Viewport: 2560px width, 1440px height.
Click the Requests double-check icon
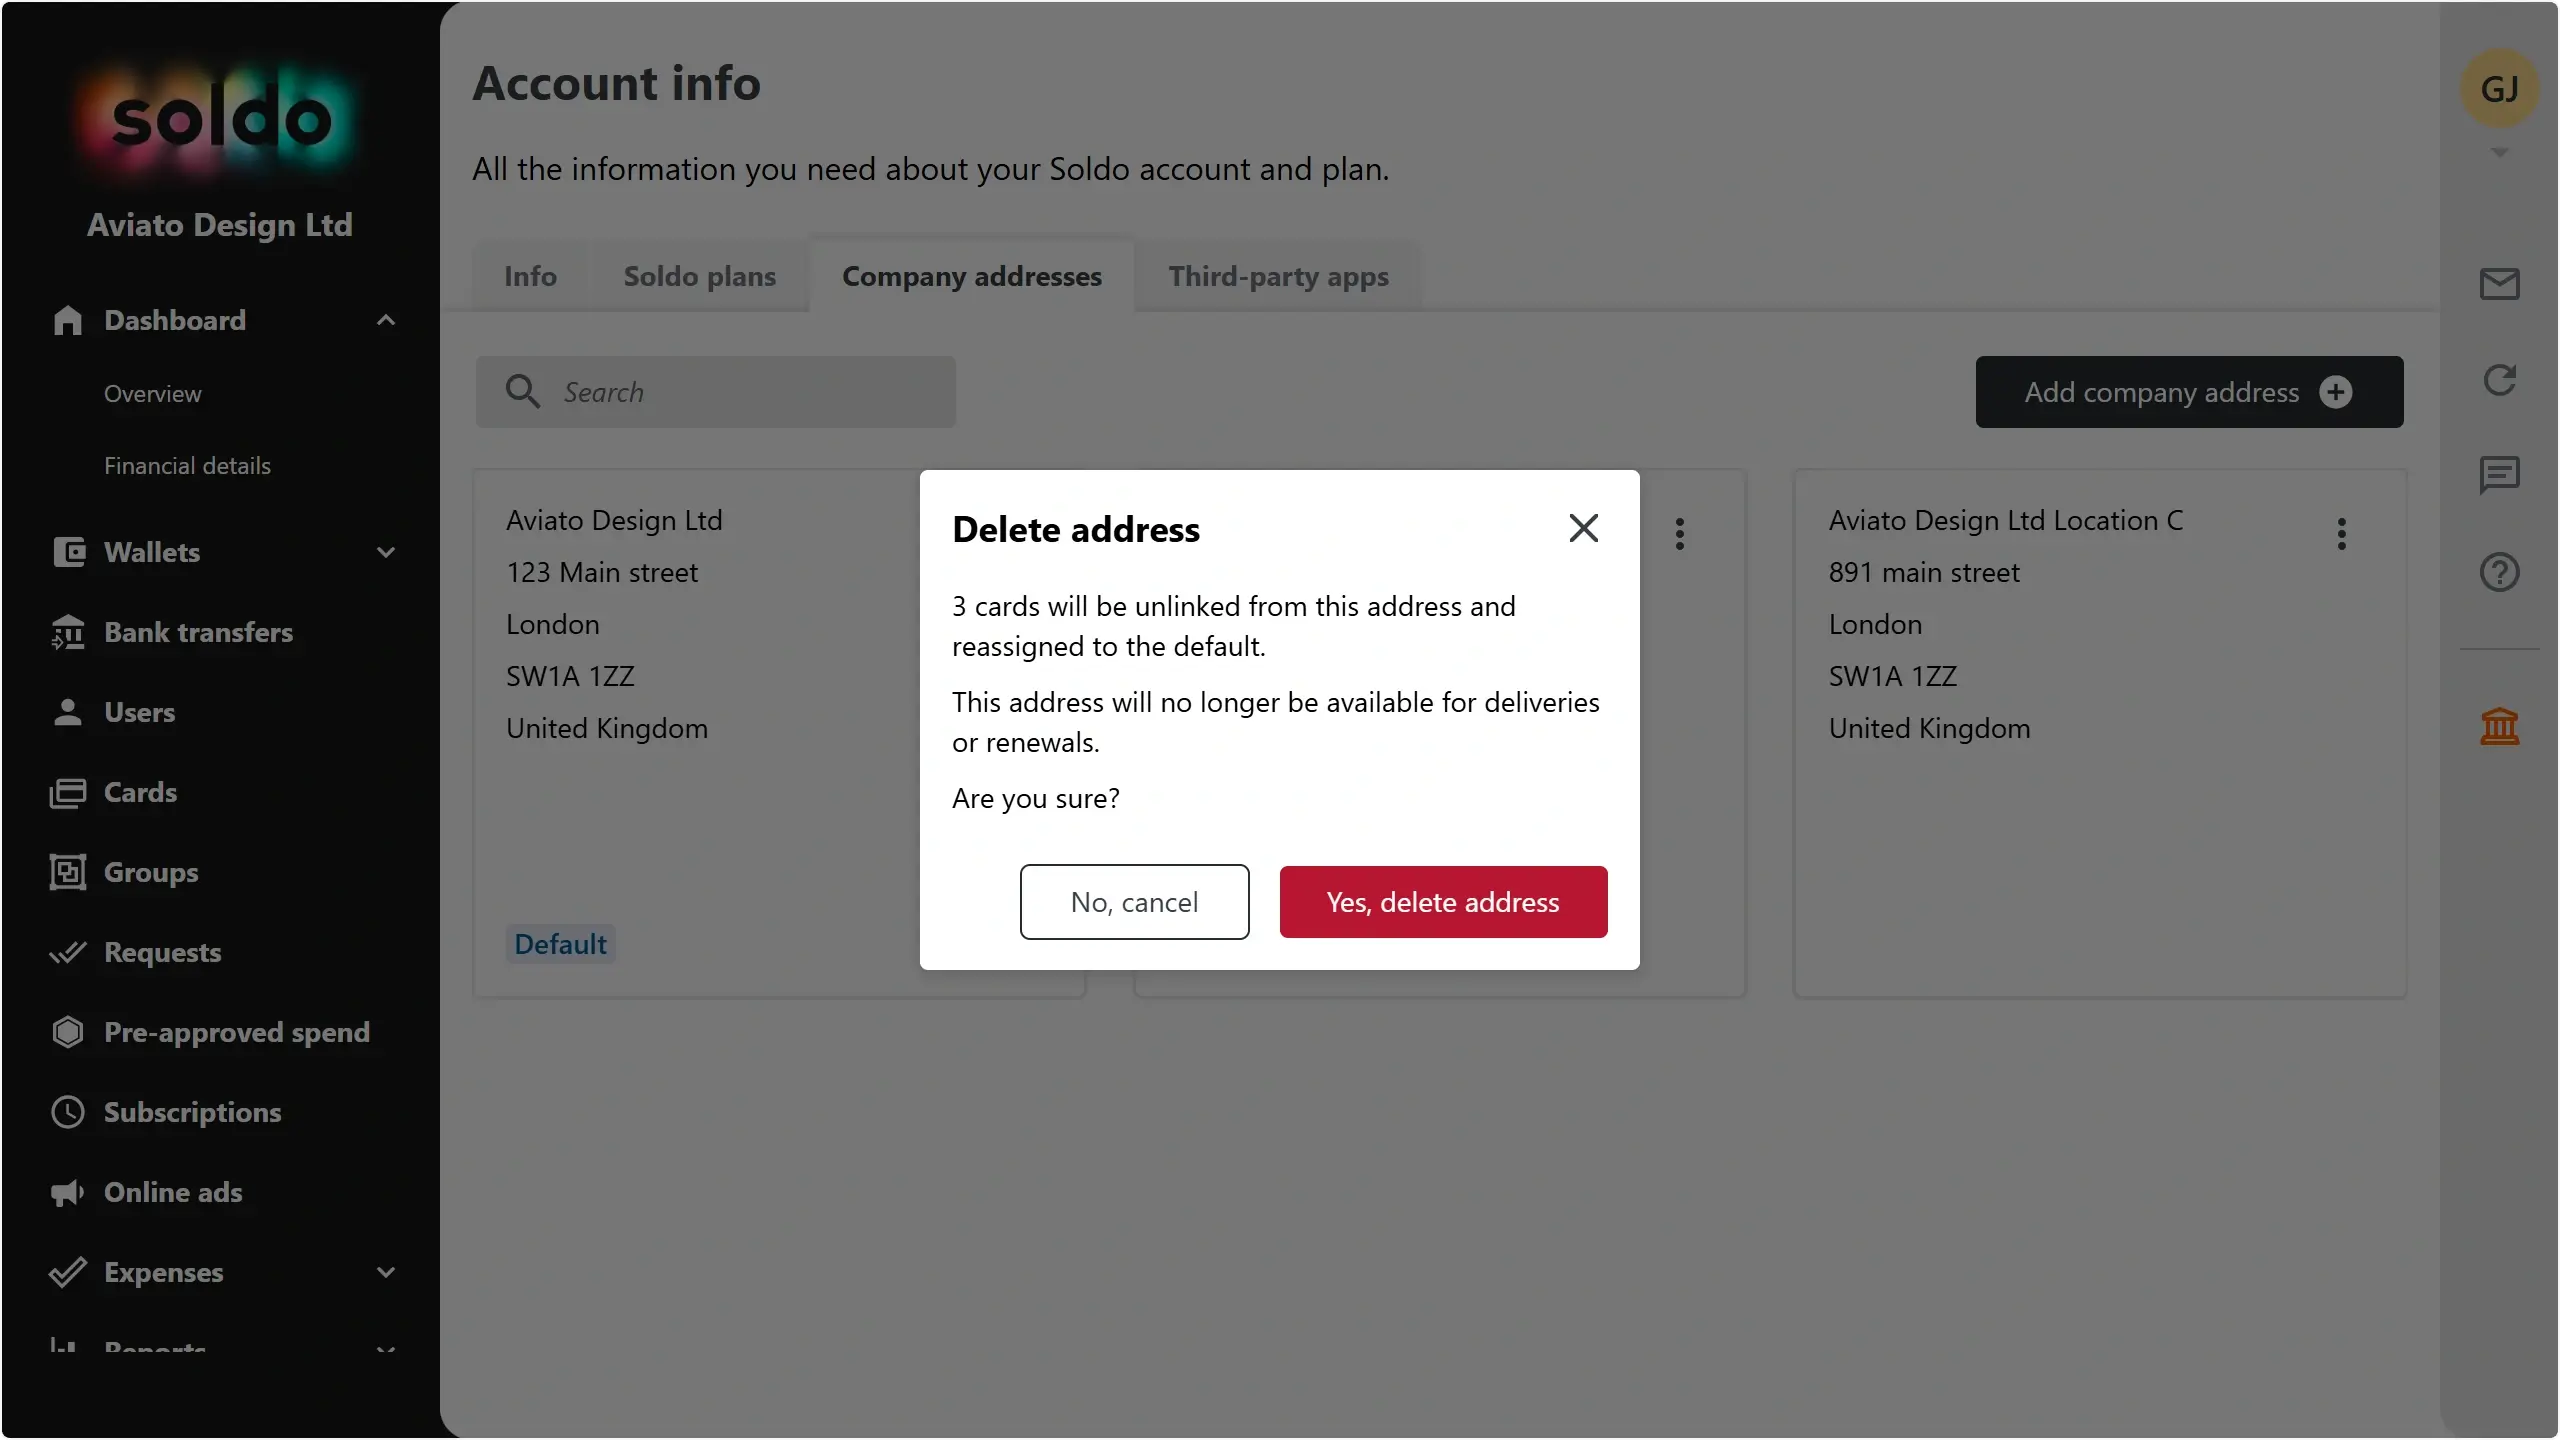point(68,952)
